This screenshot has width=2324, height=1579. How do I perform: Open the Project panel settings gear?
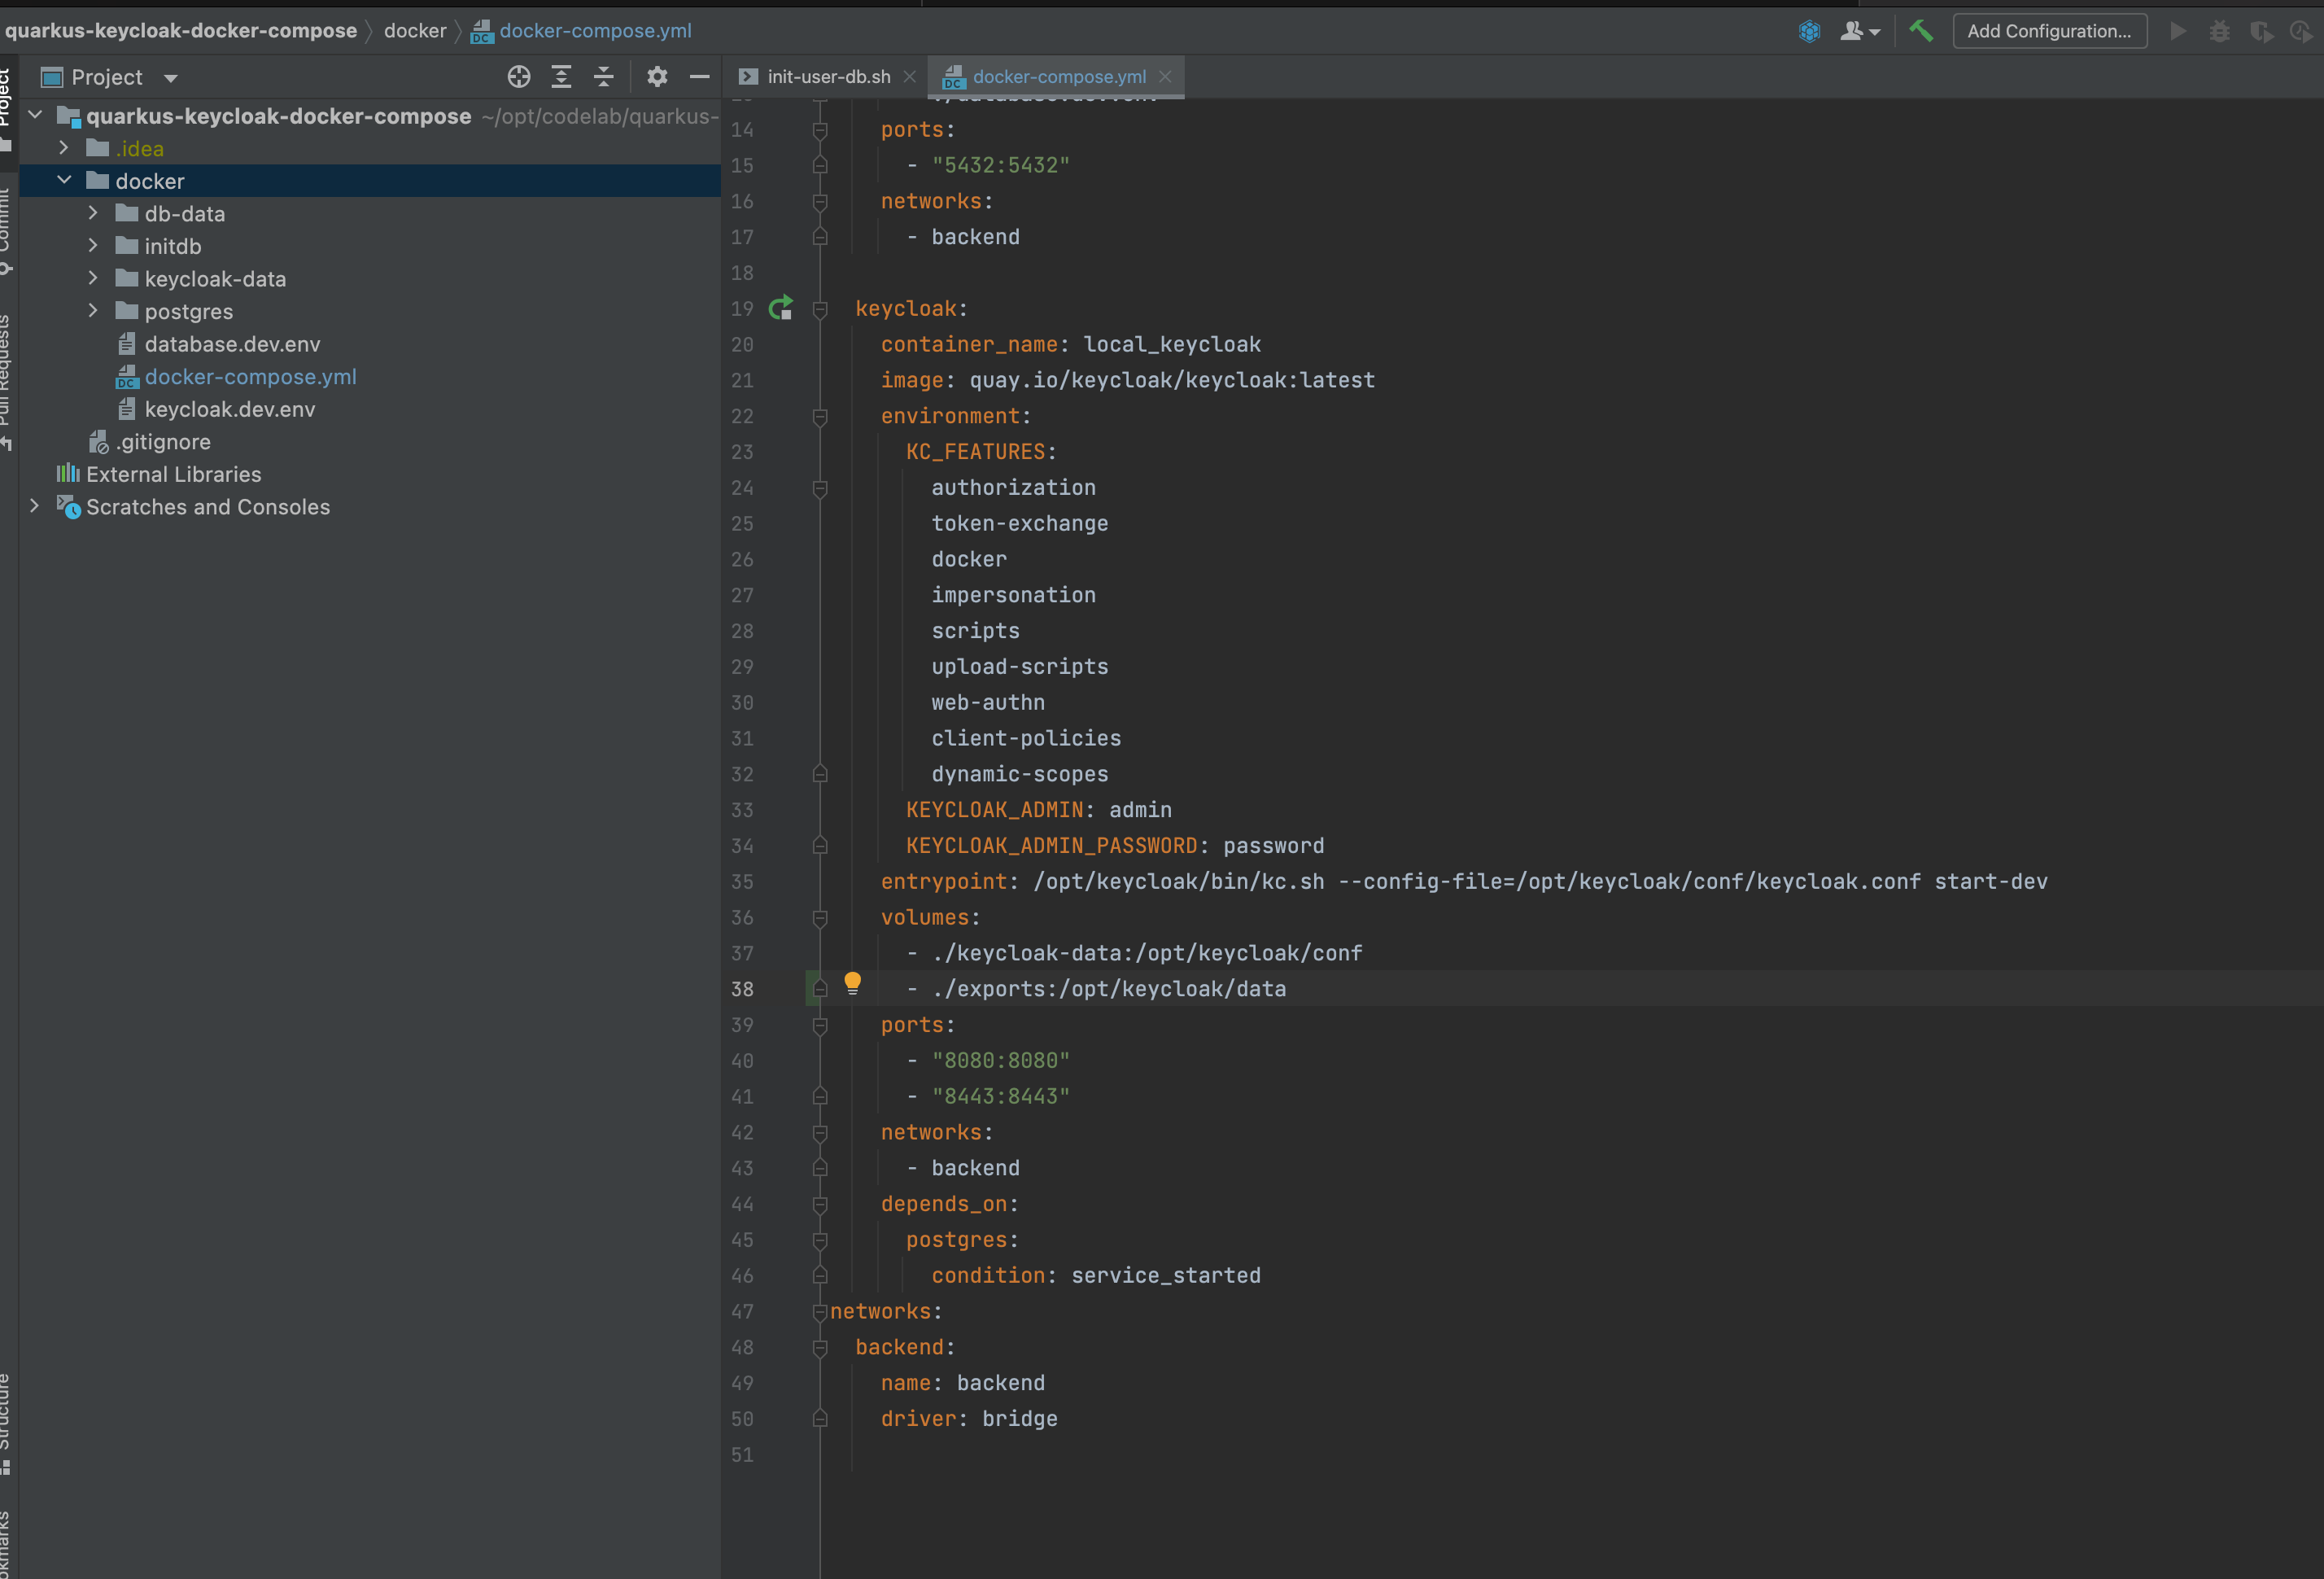coord(657,76)
